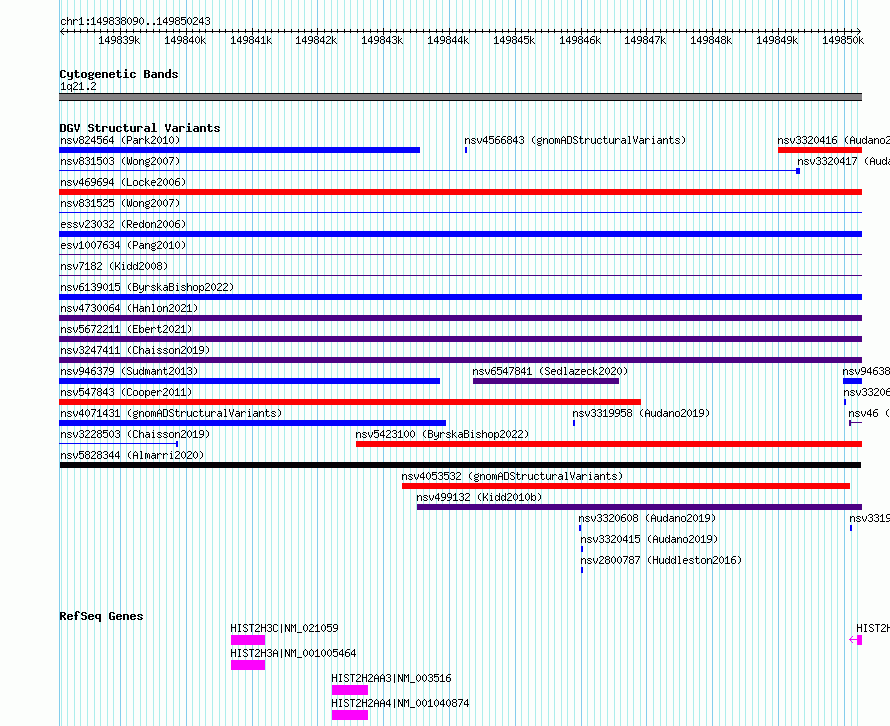890x726 pixels.
Task: Open nsv5672211 (Ebert2021) variant label
Action: (x=126, y=329)
